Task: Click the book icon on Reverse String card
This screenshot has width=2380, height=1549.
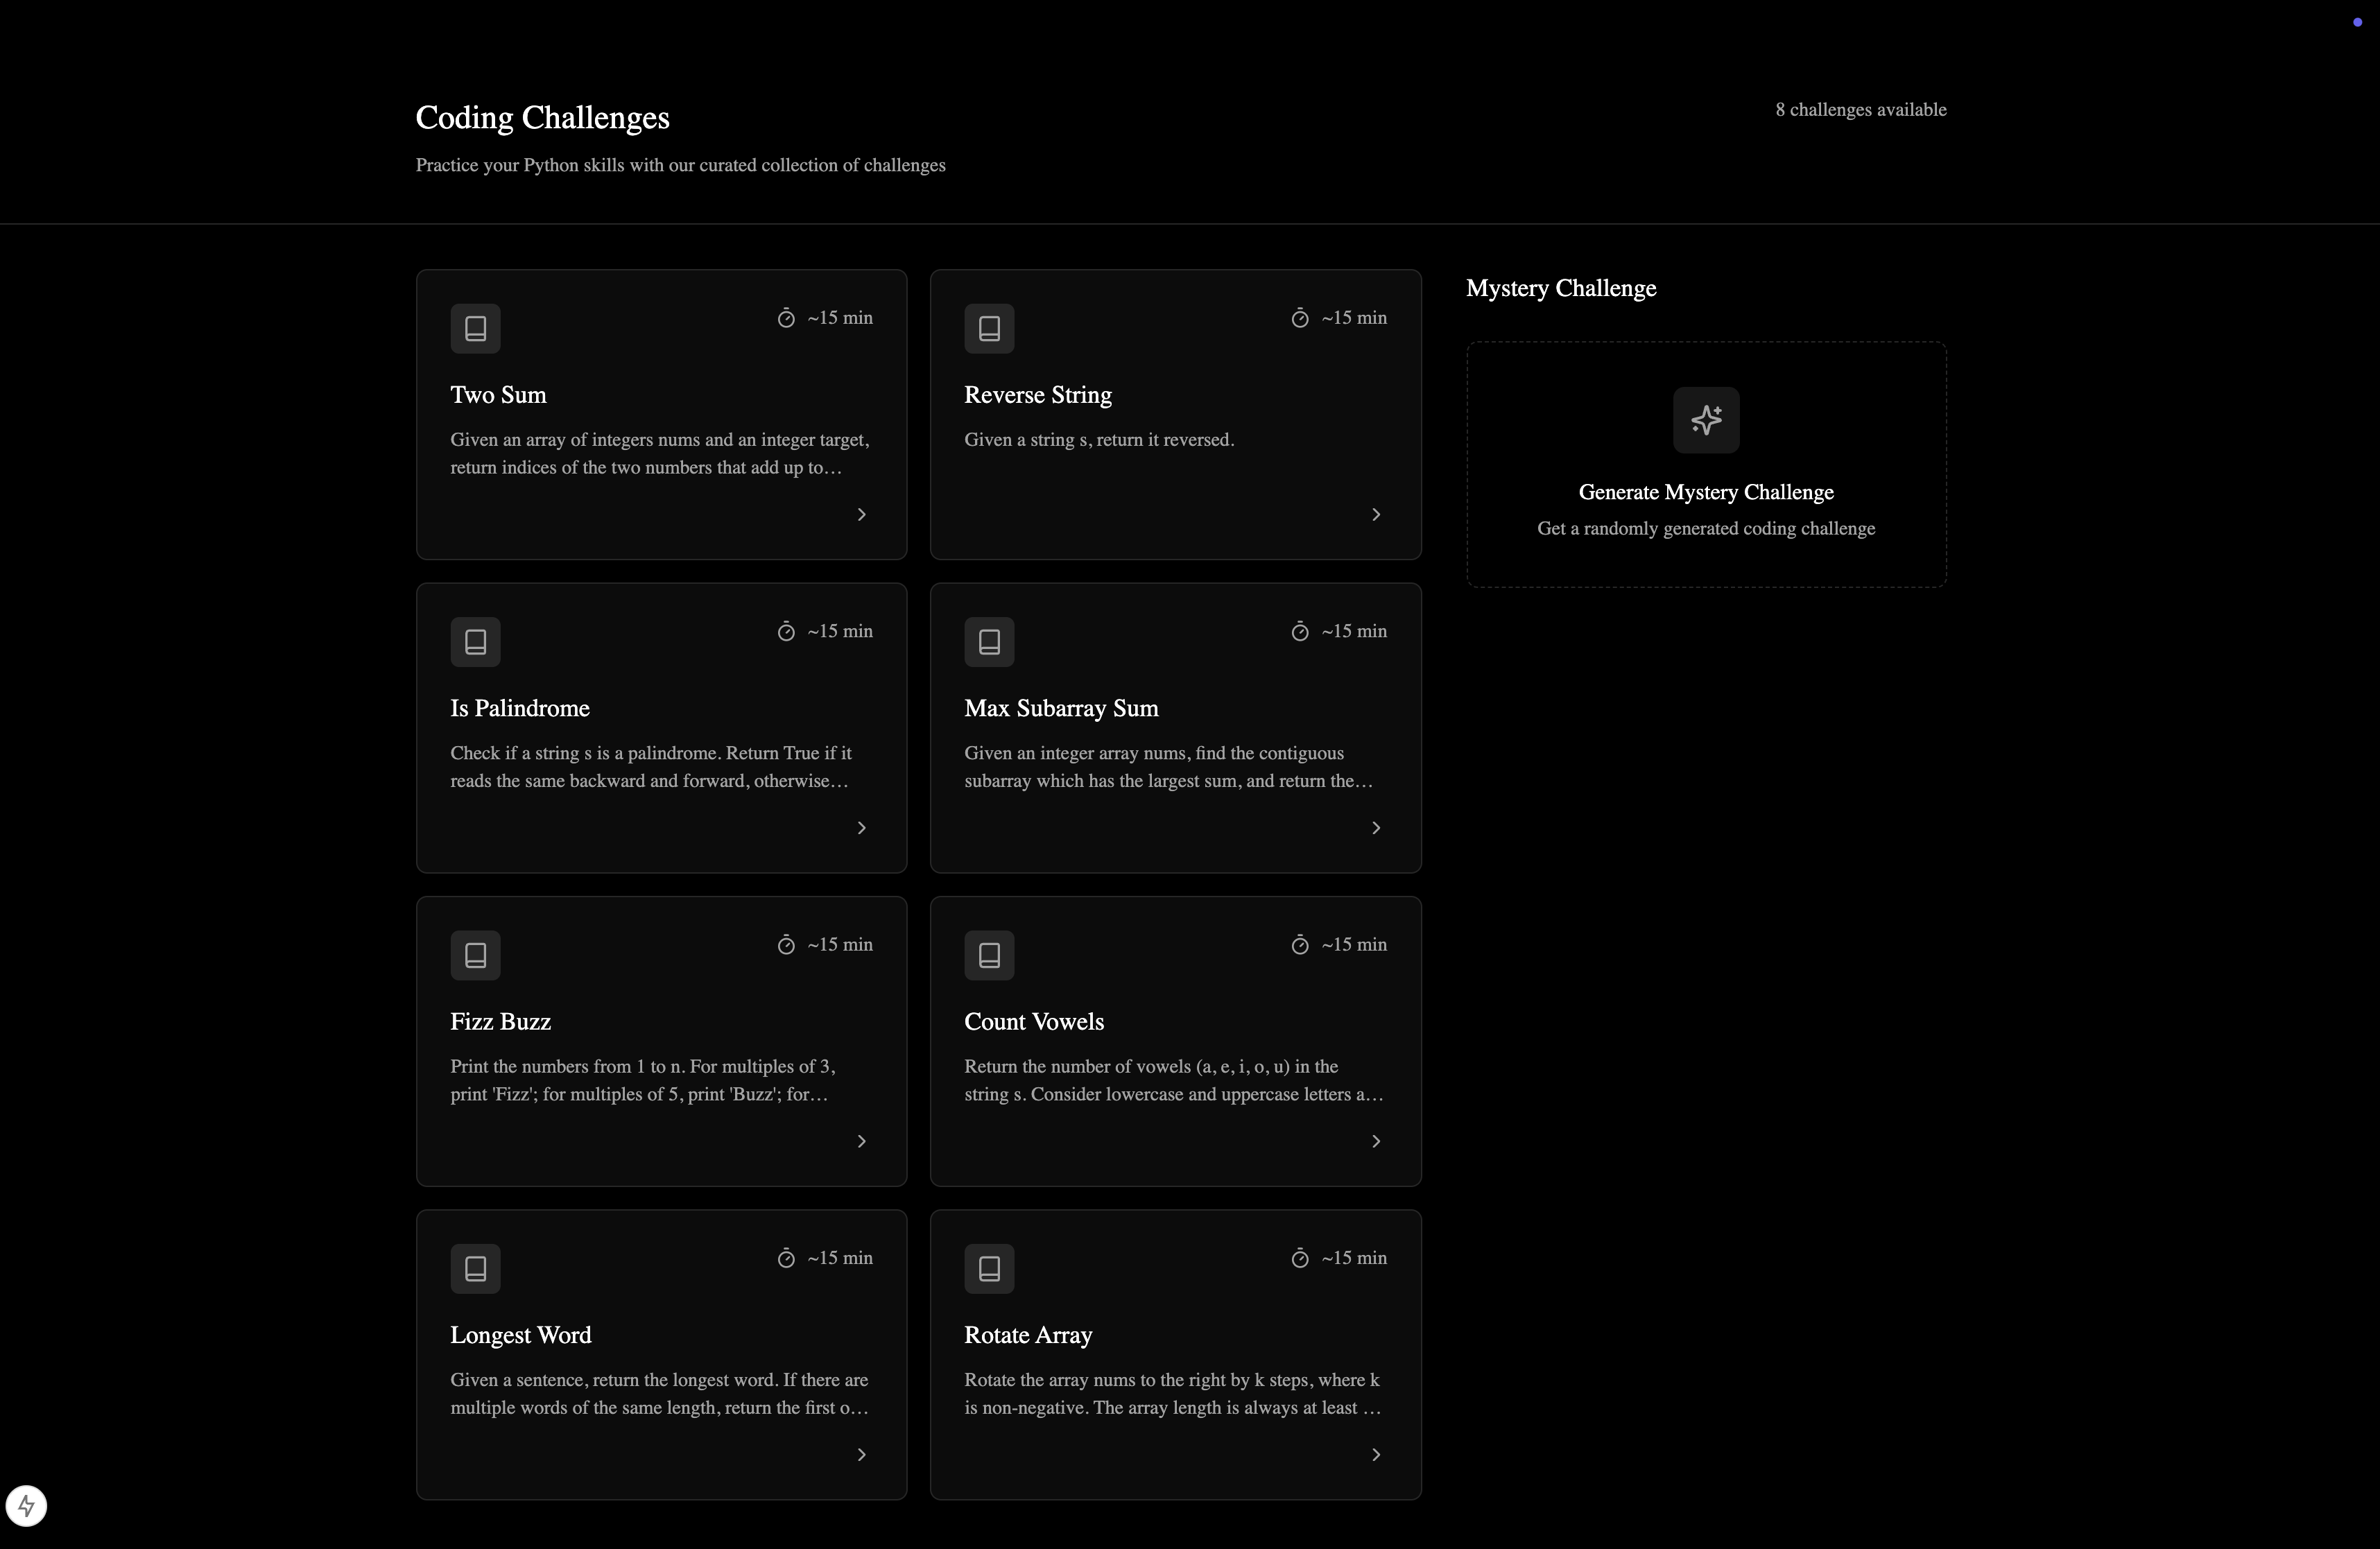Action: point(989,328)
